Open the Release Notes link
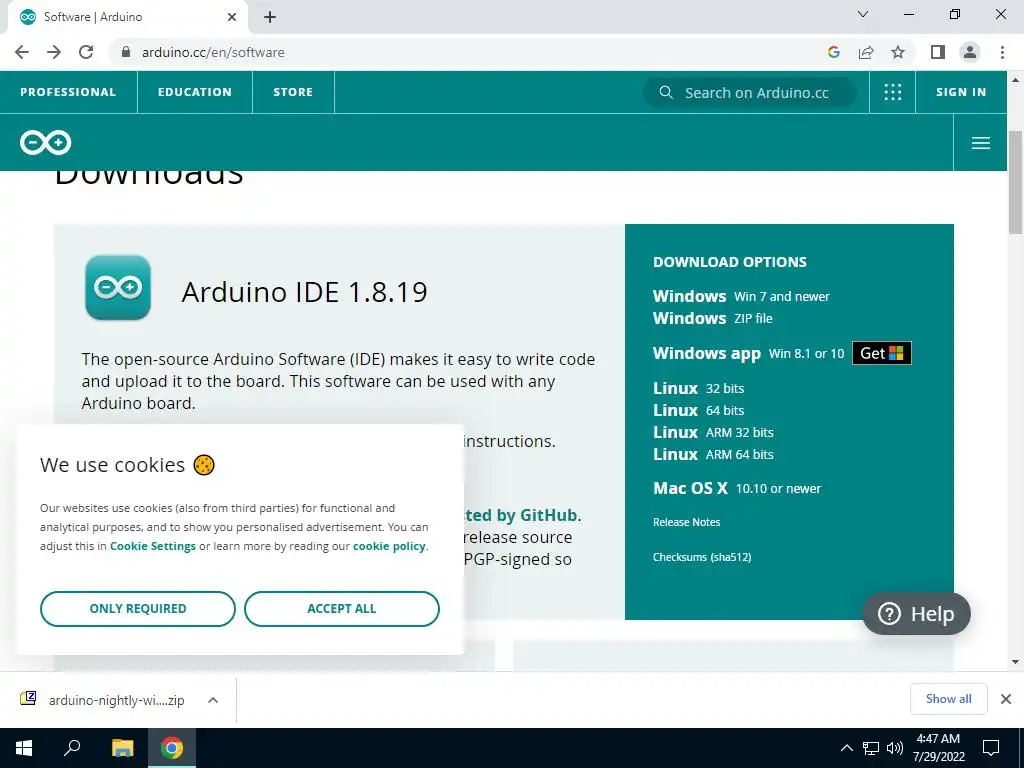Screen dimensions: 1024x768 point(686,522)
